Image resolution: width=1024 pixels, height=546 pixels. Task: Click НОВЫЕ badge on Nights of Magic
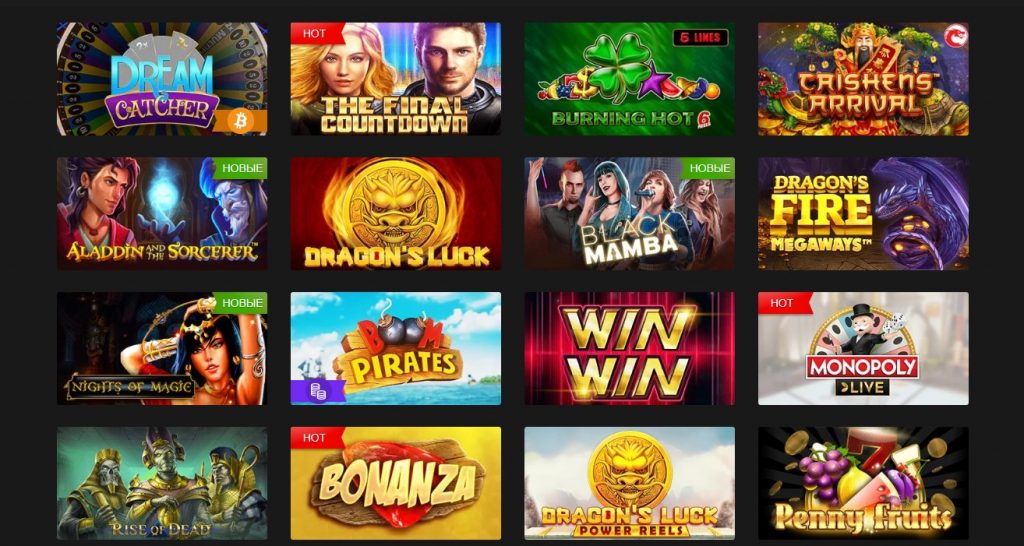tap(242, 303)
